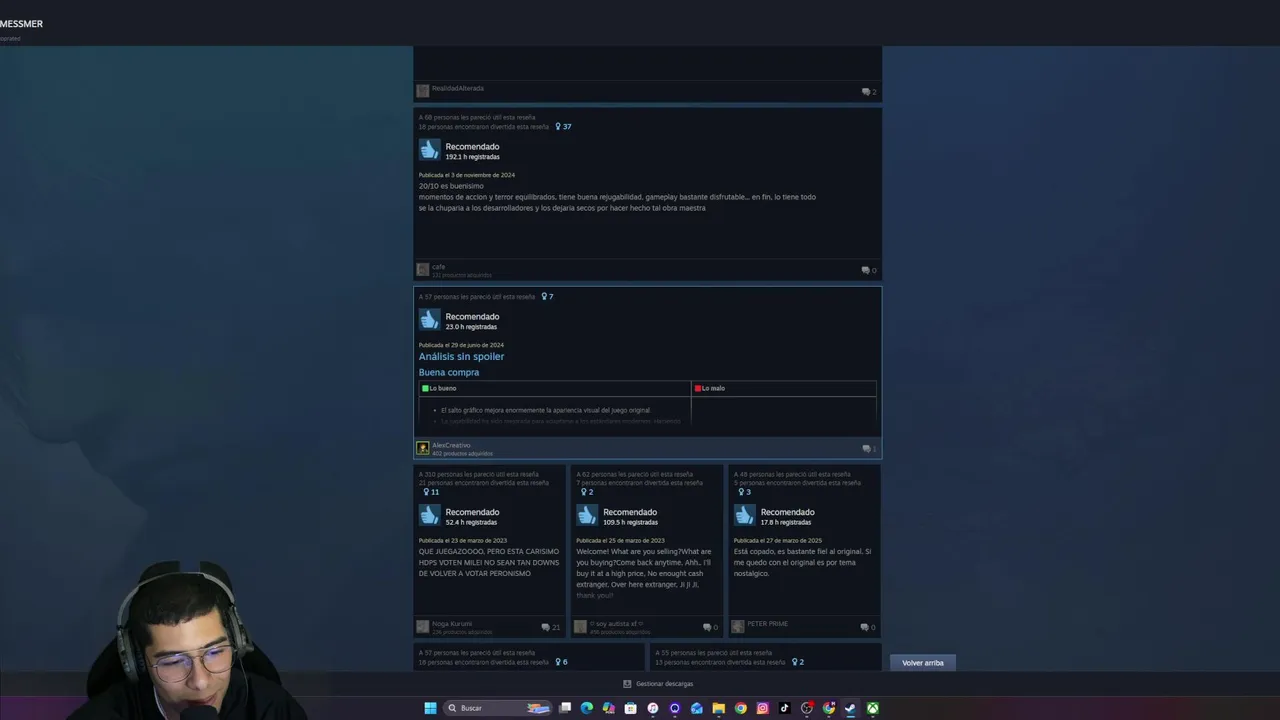Click award badge showing 11
This screenshot has height=720, width=1280.
click(x=431, y=492)
